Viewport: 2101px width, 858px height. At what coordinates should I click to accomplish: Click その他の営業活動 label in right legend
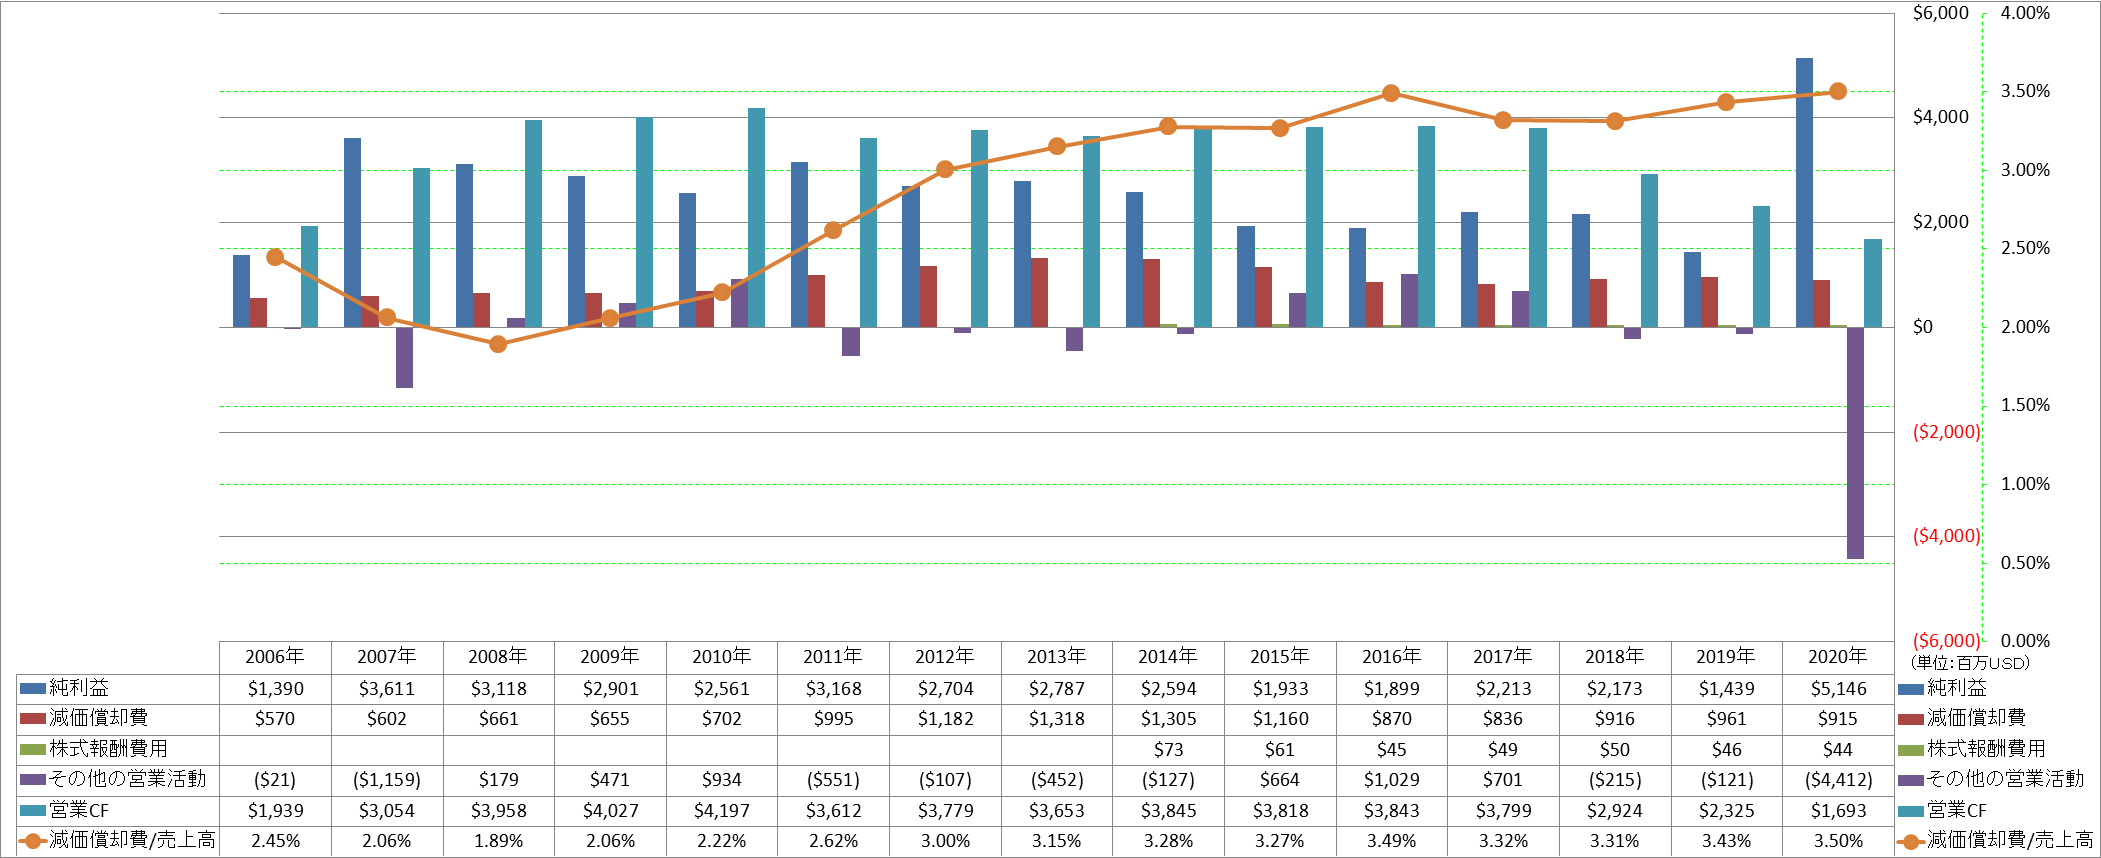click(x=2005, y=779)
